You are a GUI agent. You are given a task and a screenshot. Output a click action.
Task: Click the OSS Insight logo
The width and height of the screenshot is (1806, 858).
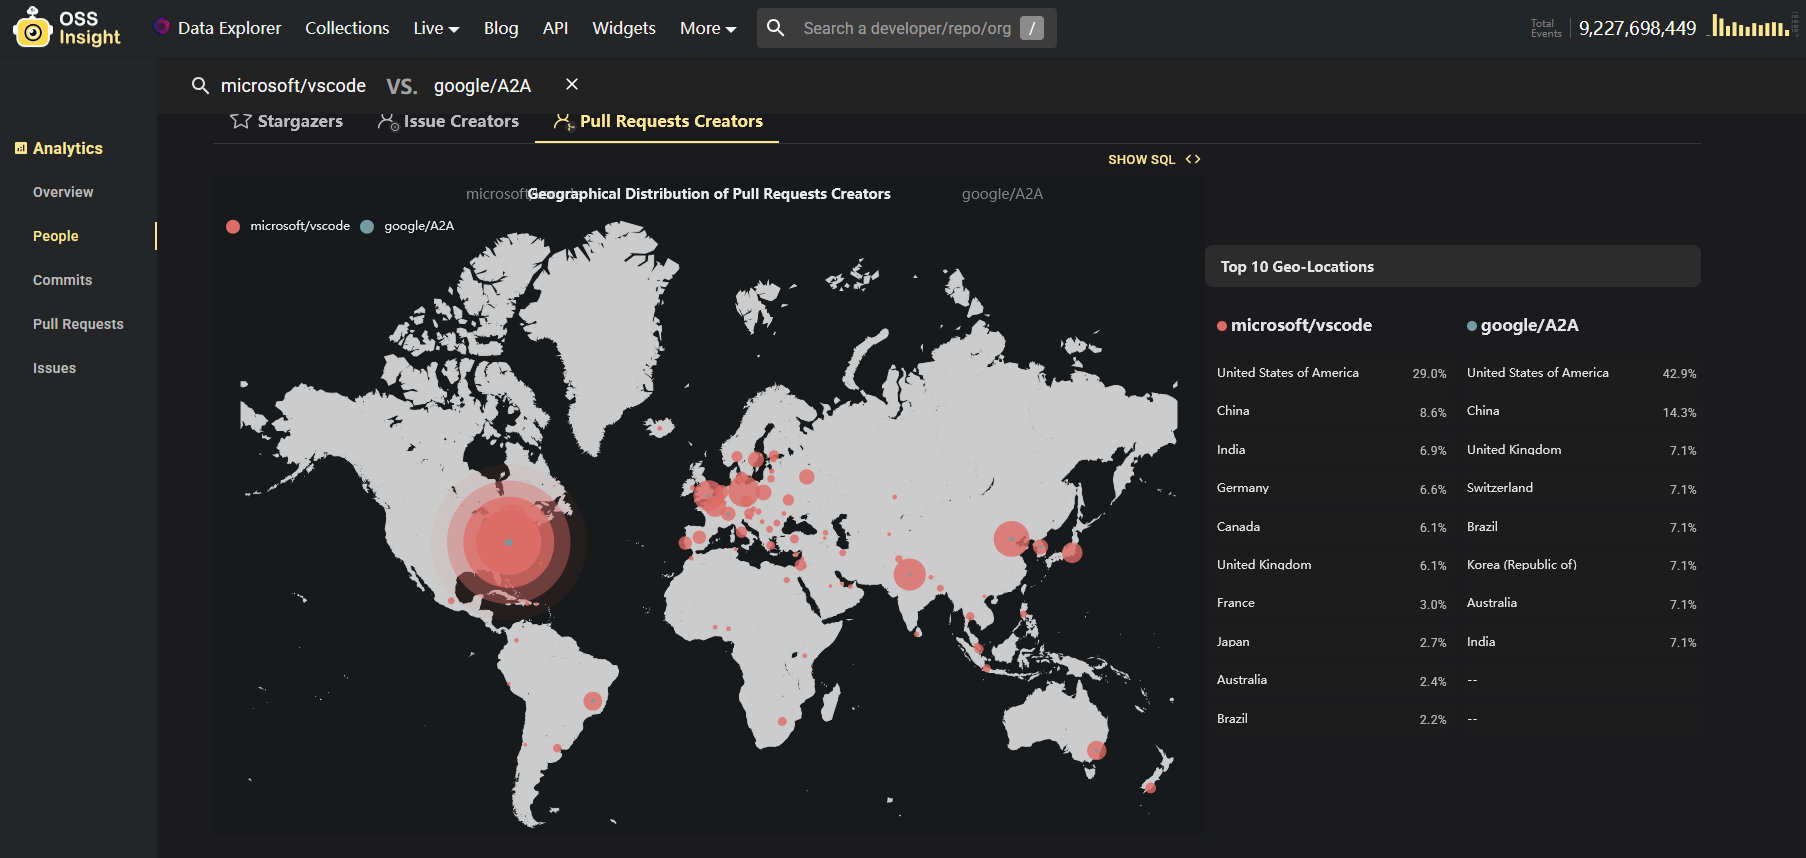(x=67, y=28)
